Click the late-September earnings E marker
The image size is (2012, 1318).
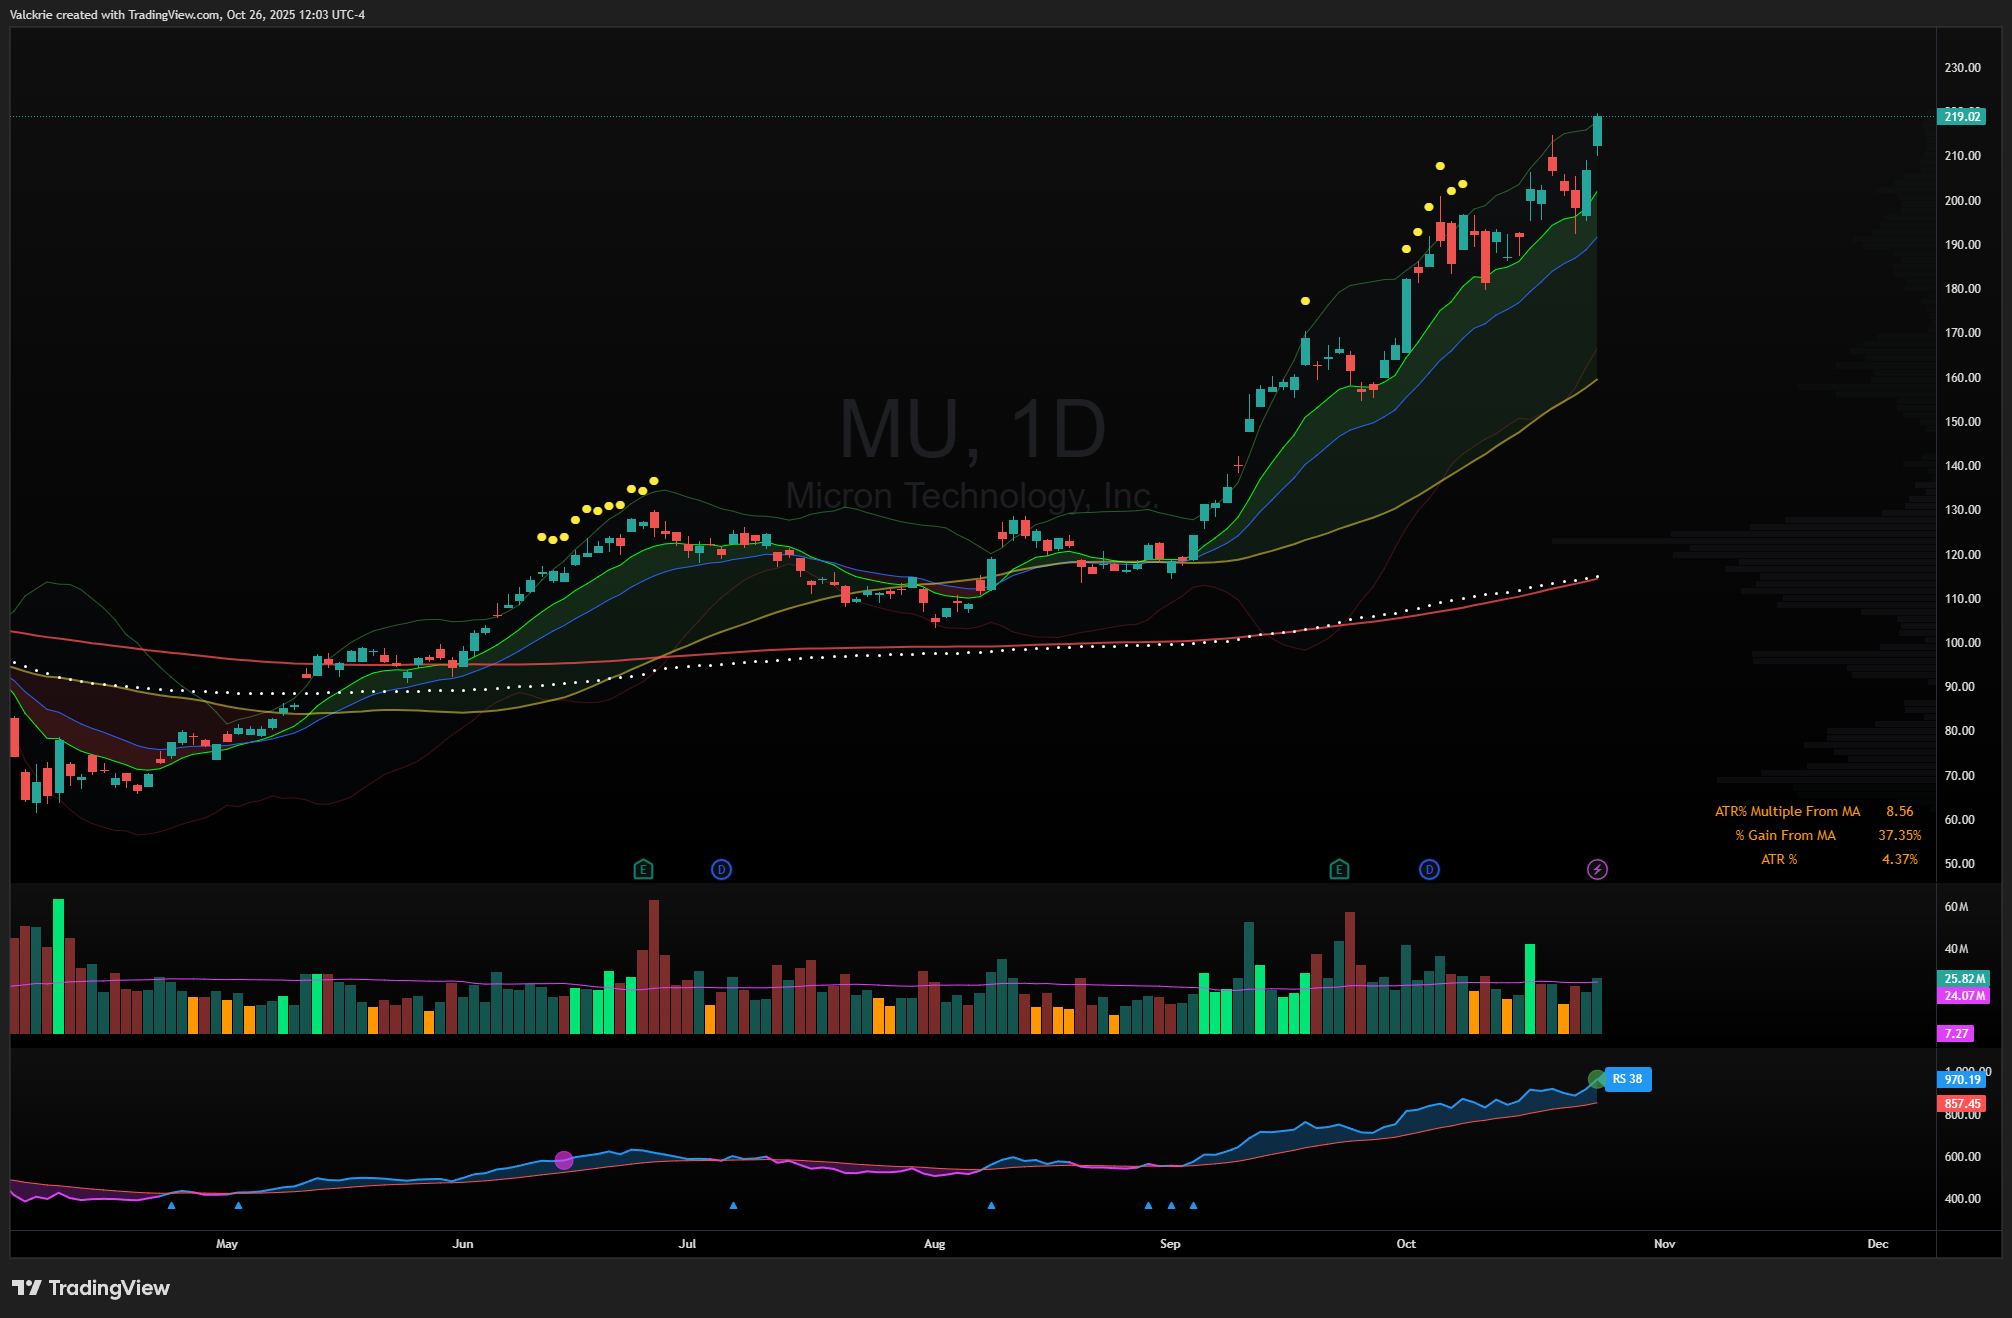click(x=1339, y=869)
